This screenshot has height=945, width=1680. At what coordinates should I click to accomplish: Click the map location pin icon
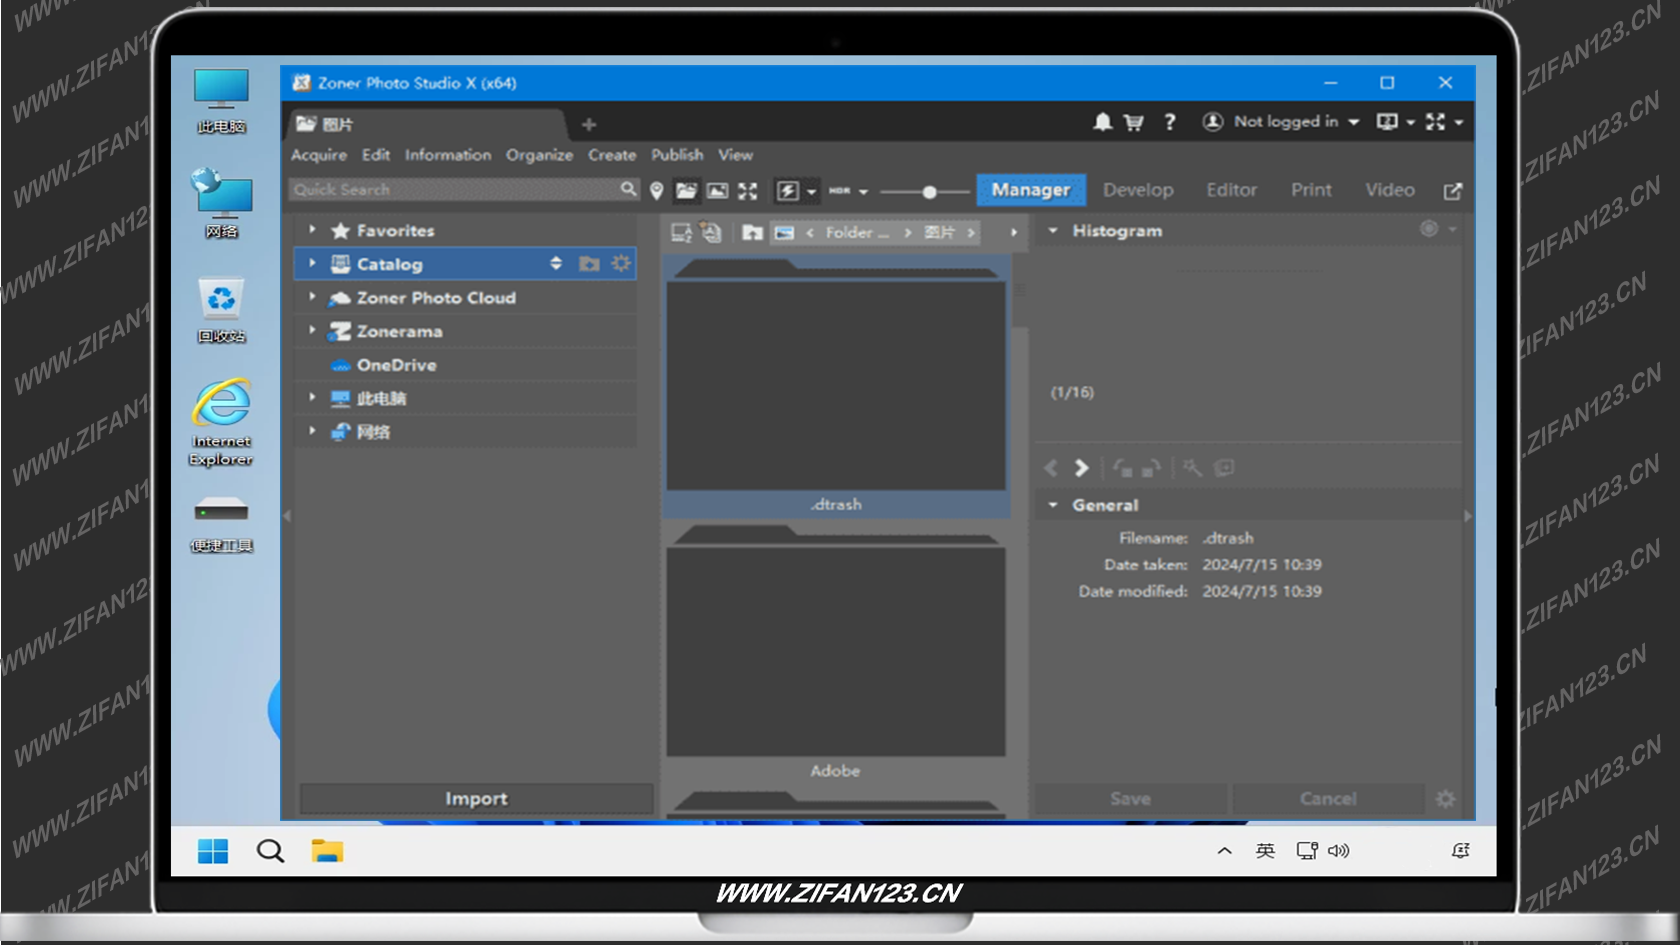656,190
